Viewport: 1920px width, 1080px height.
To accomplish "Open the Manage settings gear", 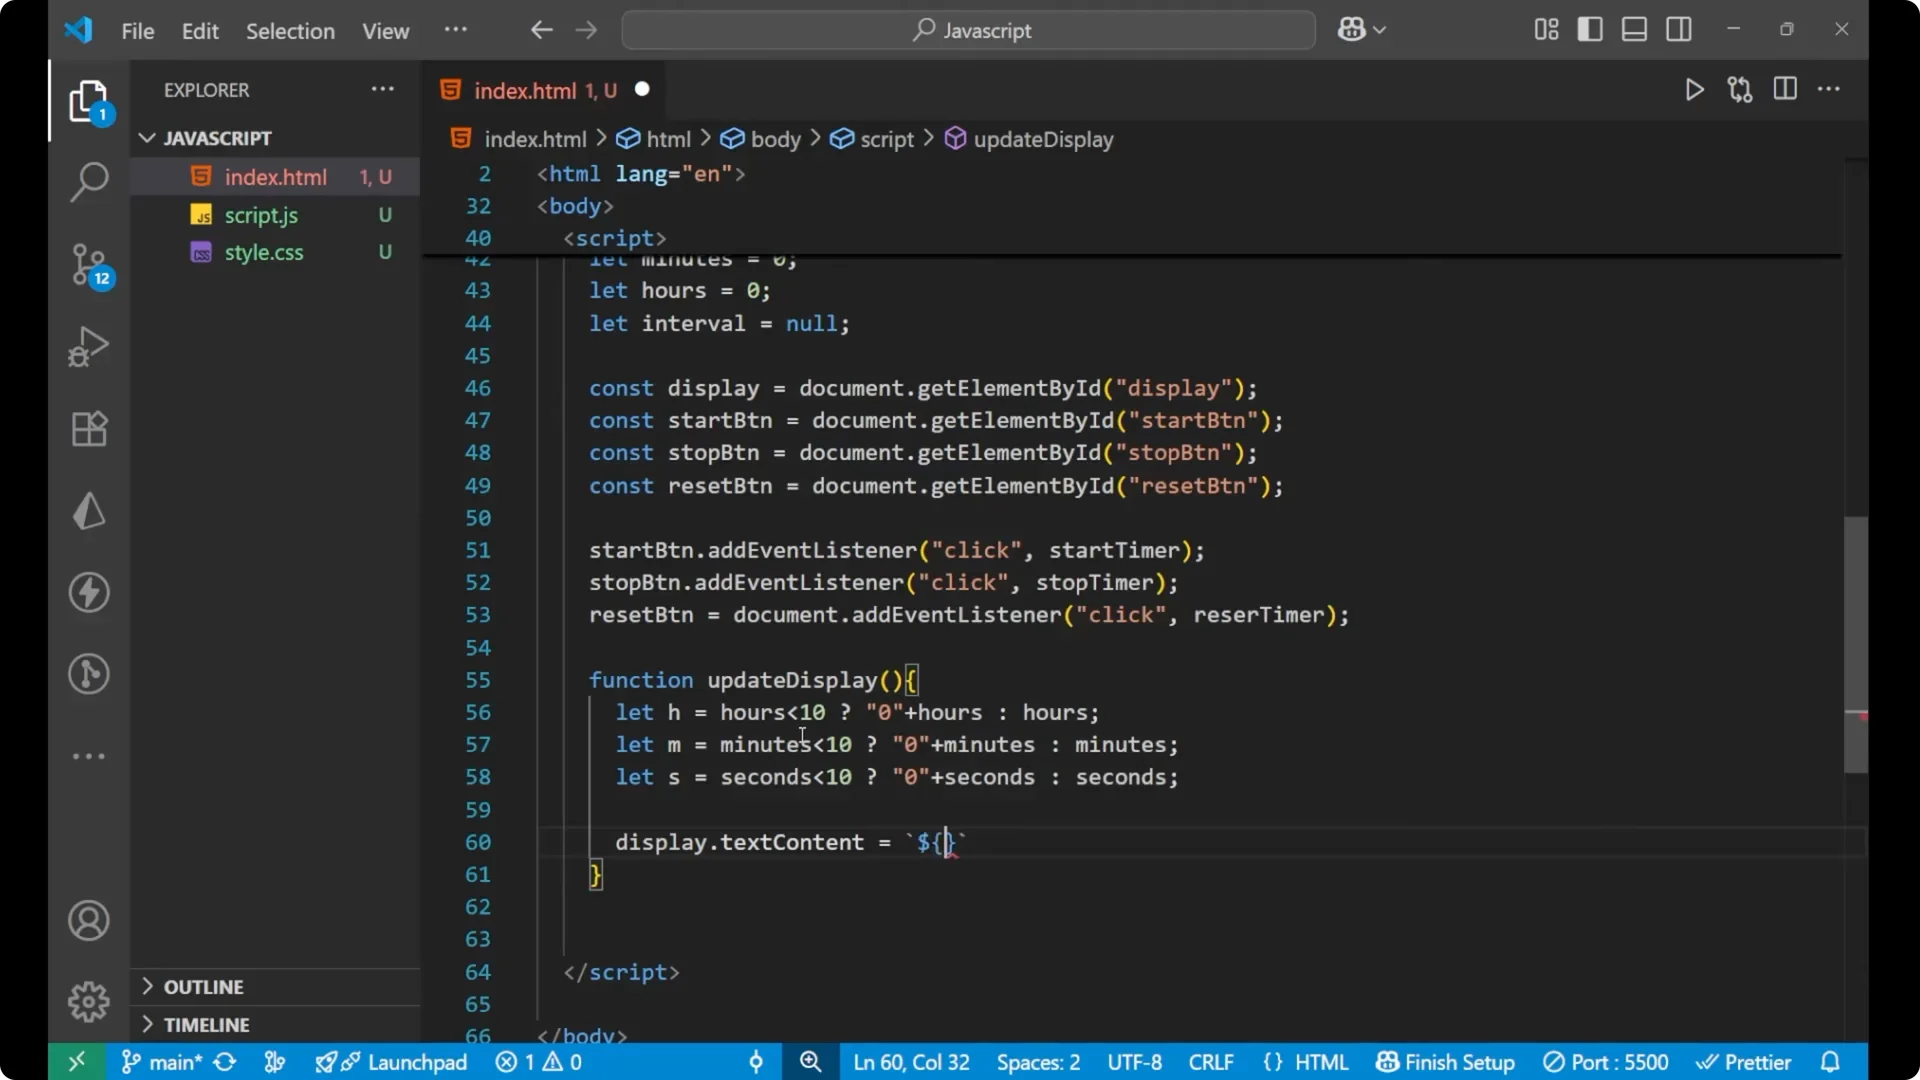I will pos(88,1001).
